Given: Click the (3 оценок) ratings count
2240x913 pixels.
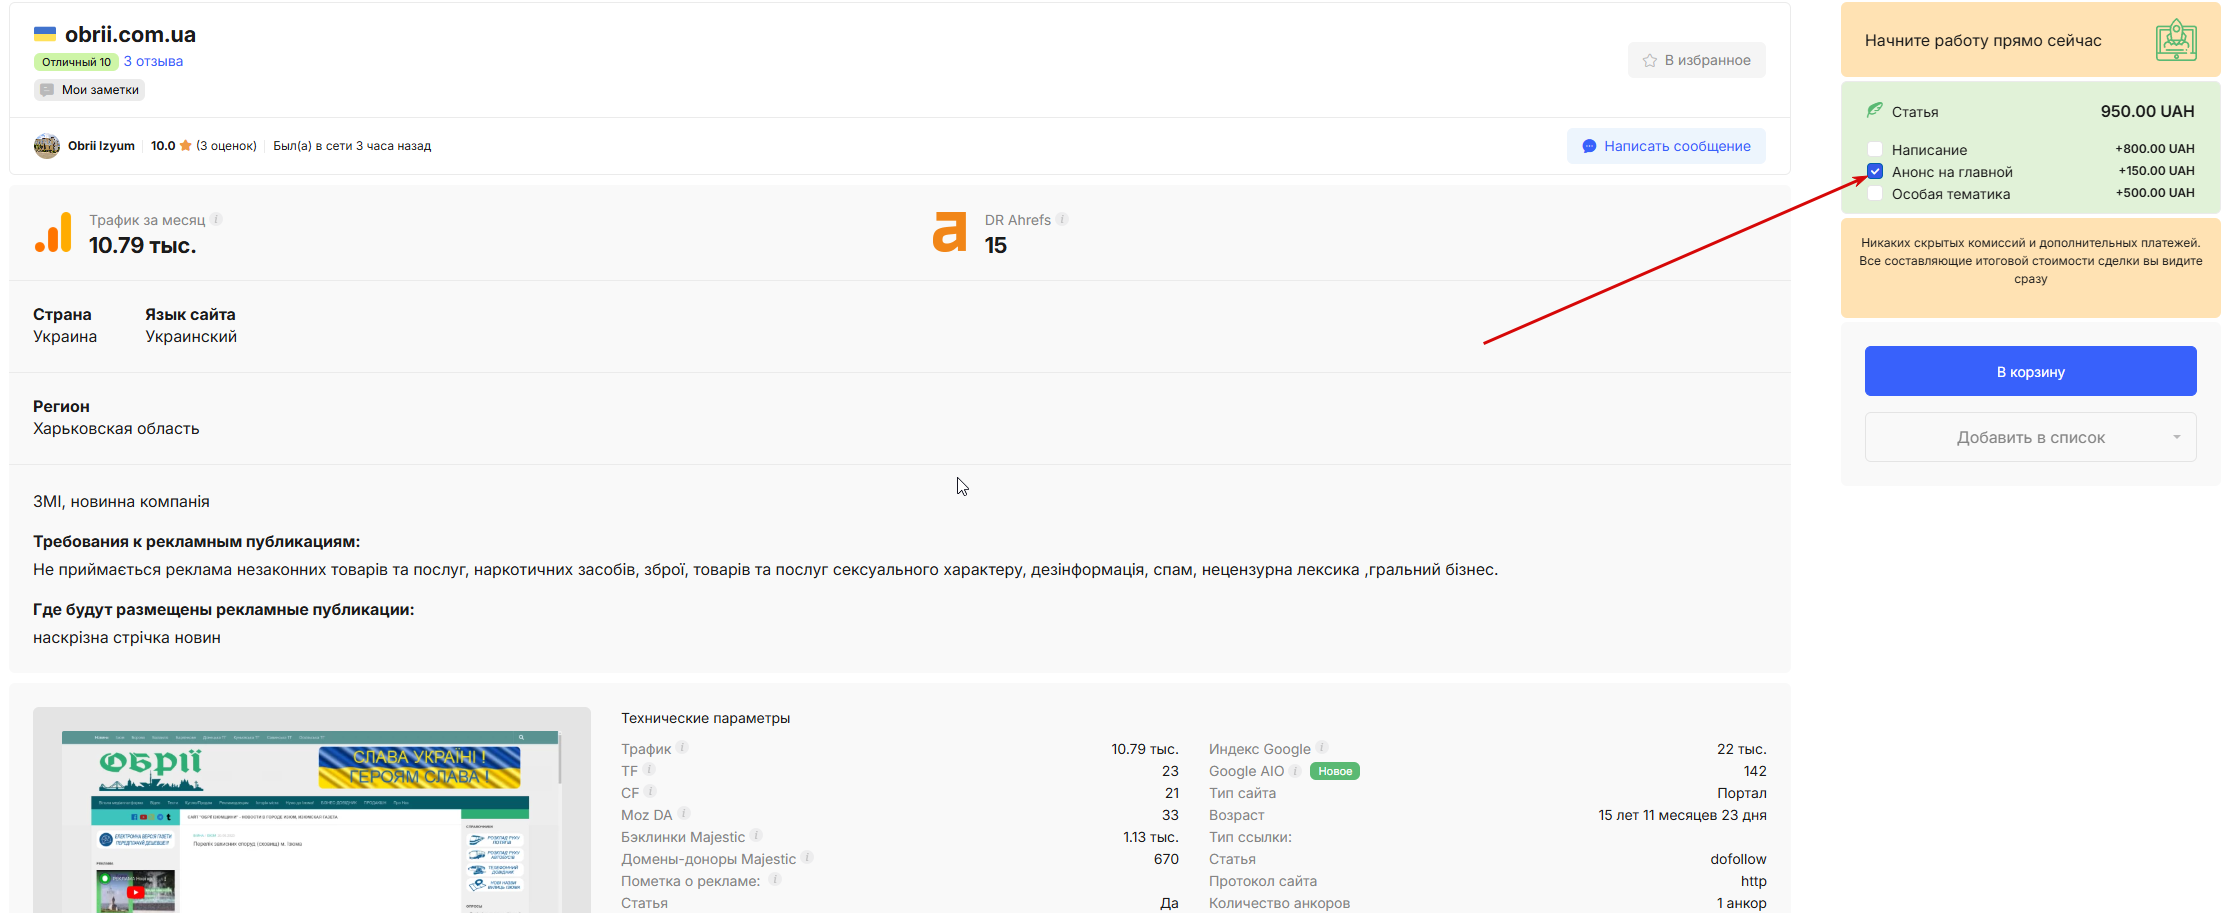Looking at the screenshot, I should [x=226, y=146].
